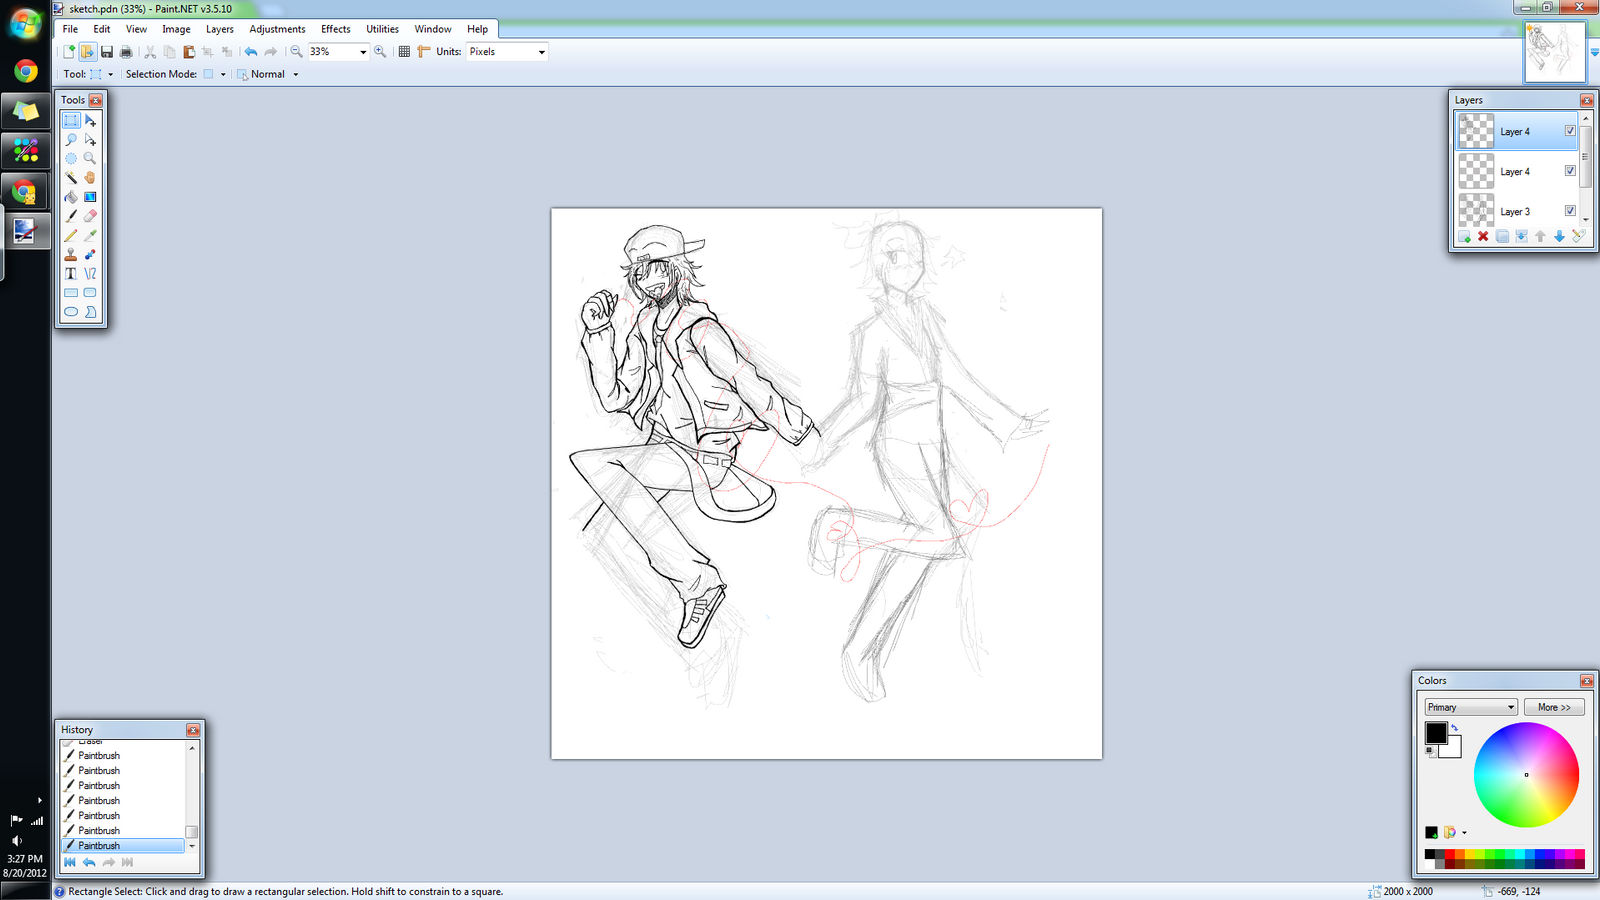Image resolution: width=1600 pixels, height=900 pixels.
Task: Click the New image toolbar icon
Action: (69, 52)
